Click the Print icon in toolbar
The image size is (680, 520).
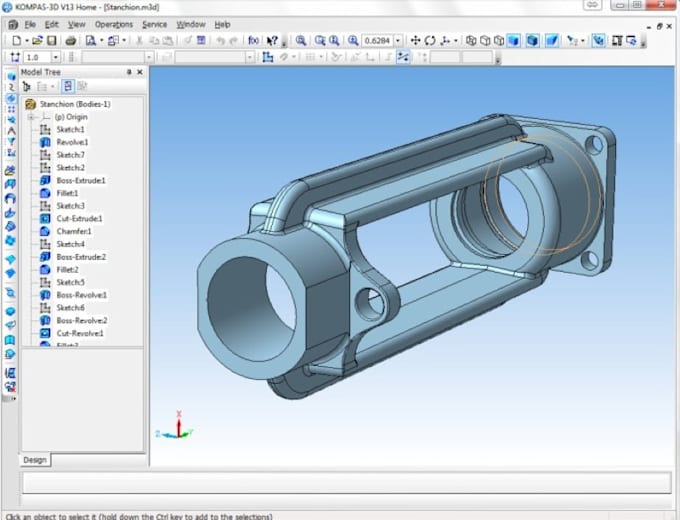[x=71, y=41]
